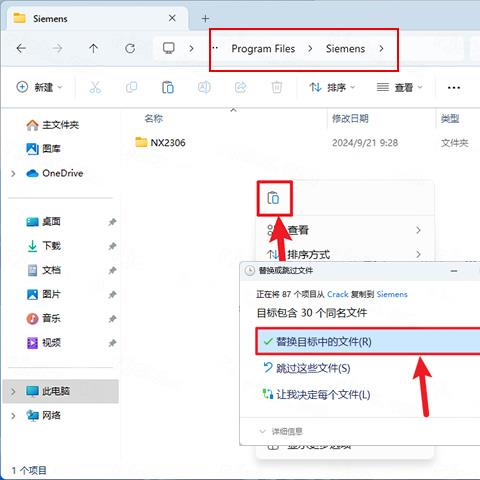
Task: Open the new tab plus button
Action: pos(205,19)
